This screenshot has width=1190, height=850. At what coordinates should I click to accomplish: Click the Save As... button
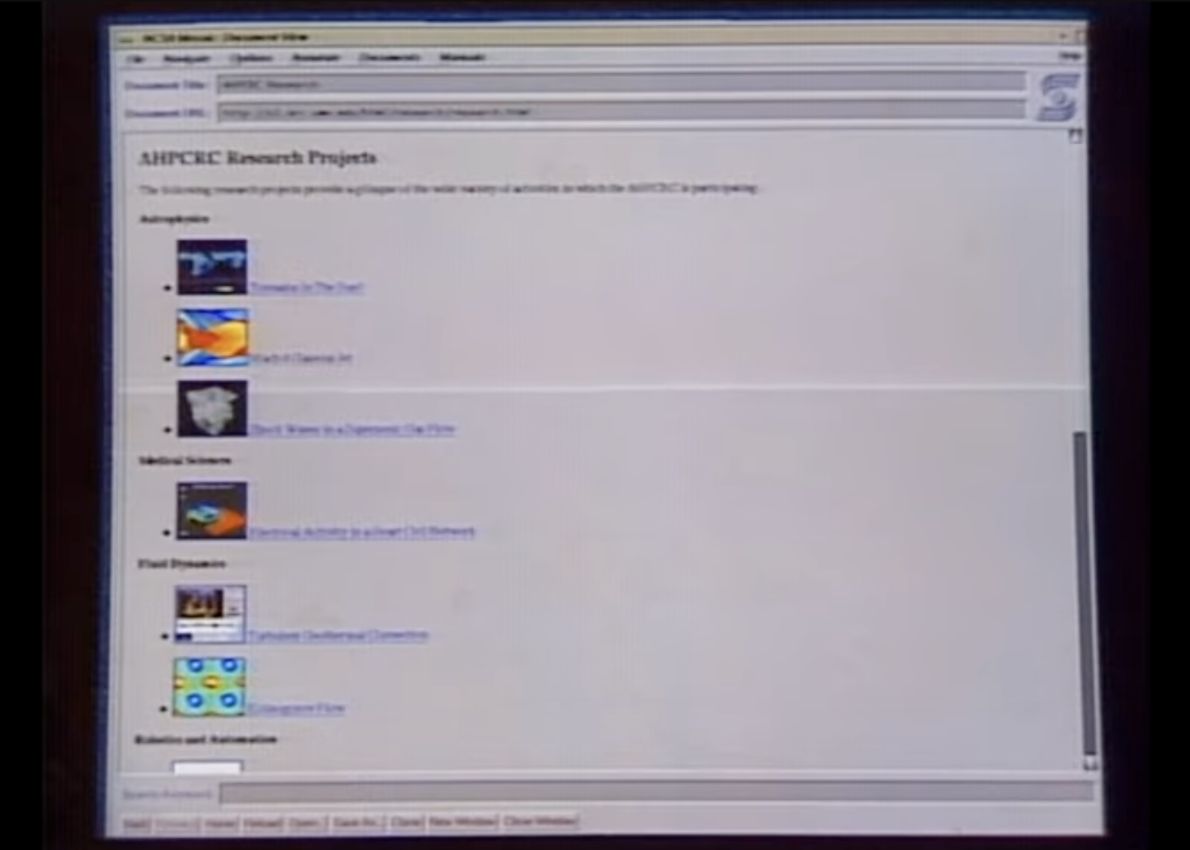(x=357, y=823)
